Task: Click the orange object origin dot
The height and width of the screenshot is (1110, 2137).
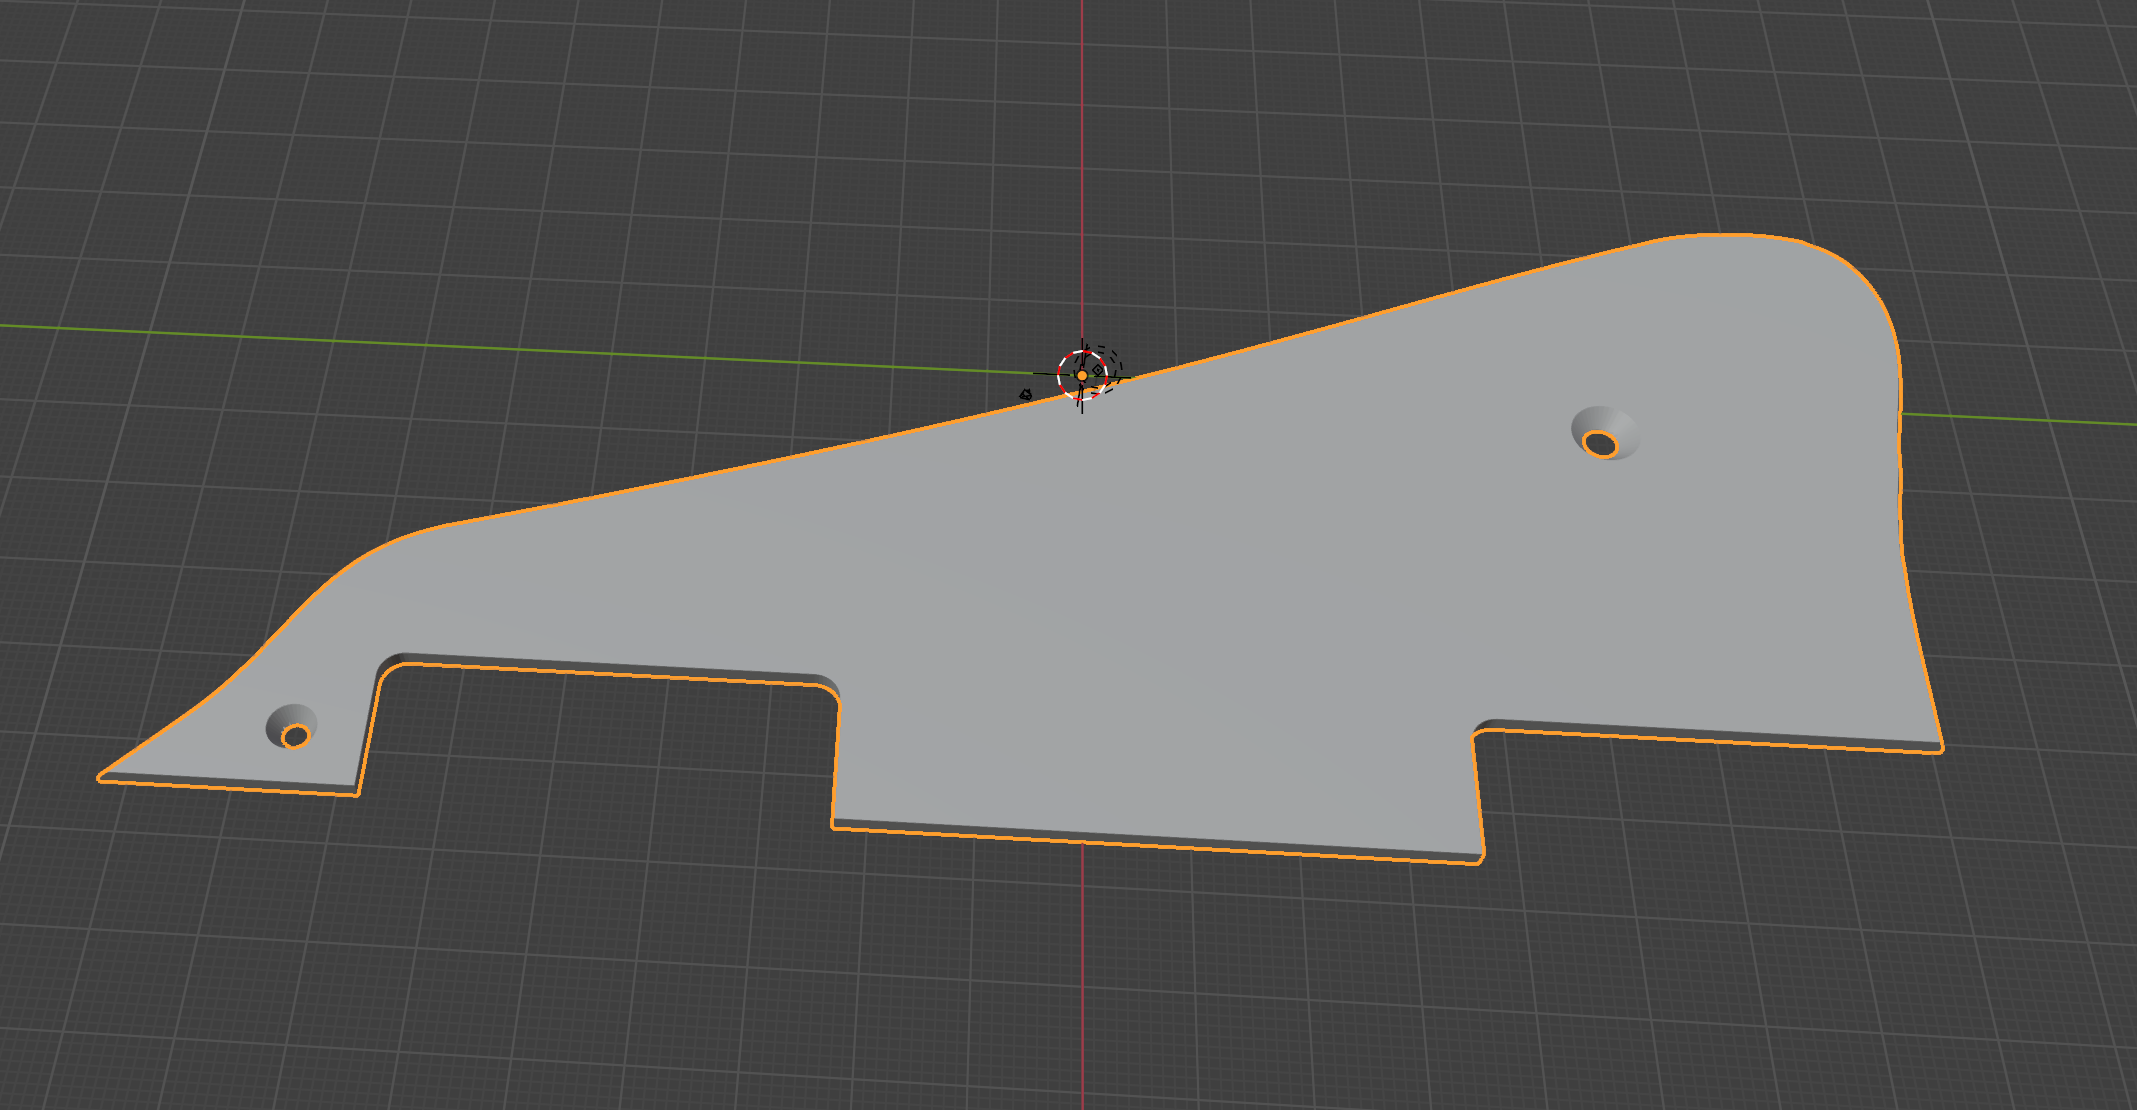Action: coord(1082,376)
